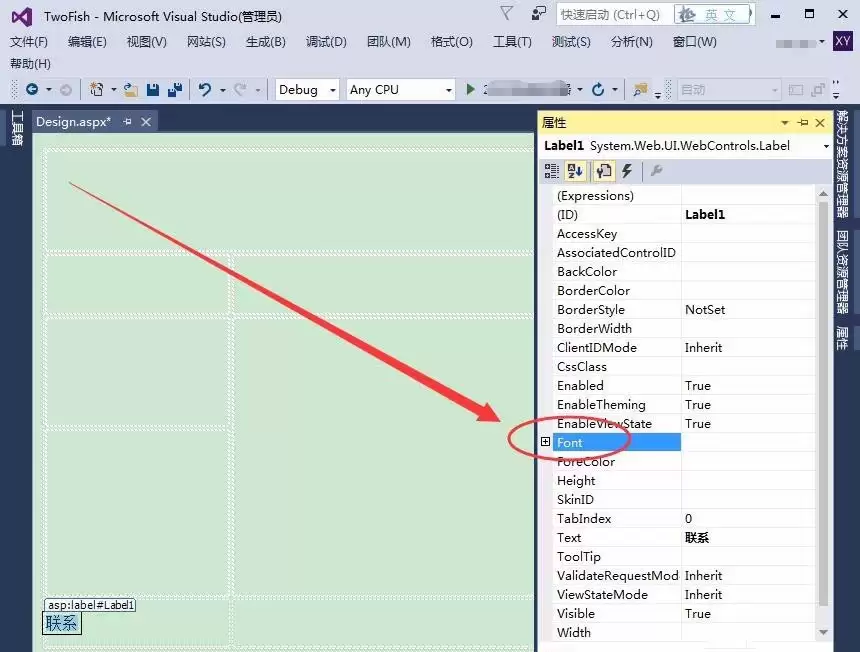Expand the Font property group

point(545,442)
